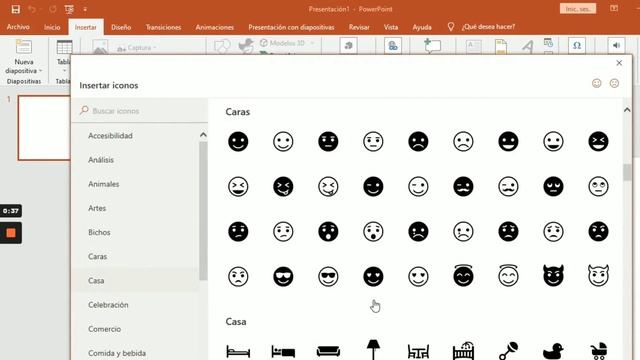Select the outline mustache face icon
This screenshot has height=360, width=640.
pyautogui.click(x=508, y=187)
